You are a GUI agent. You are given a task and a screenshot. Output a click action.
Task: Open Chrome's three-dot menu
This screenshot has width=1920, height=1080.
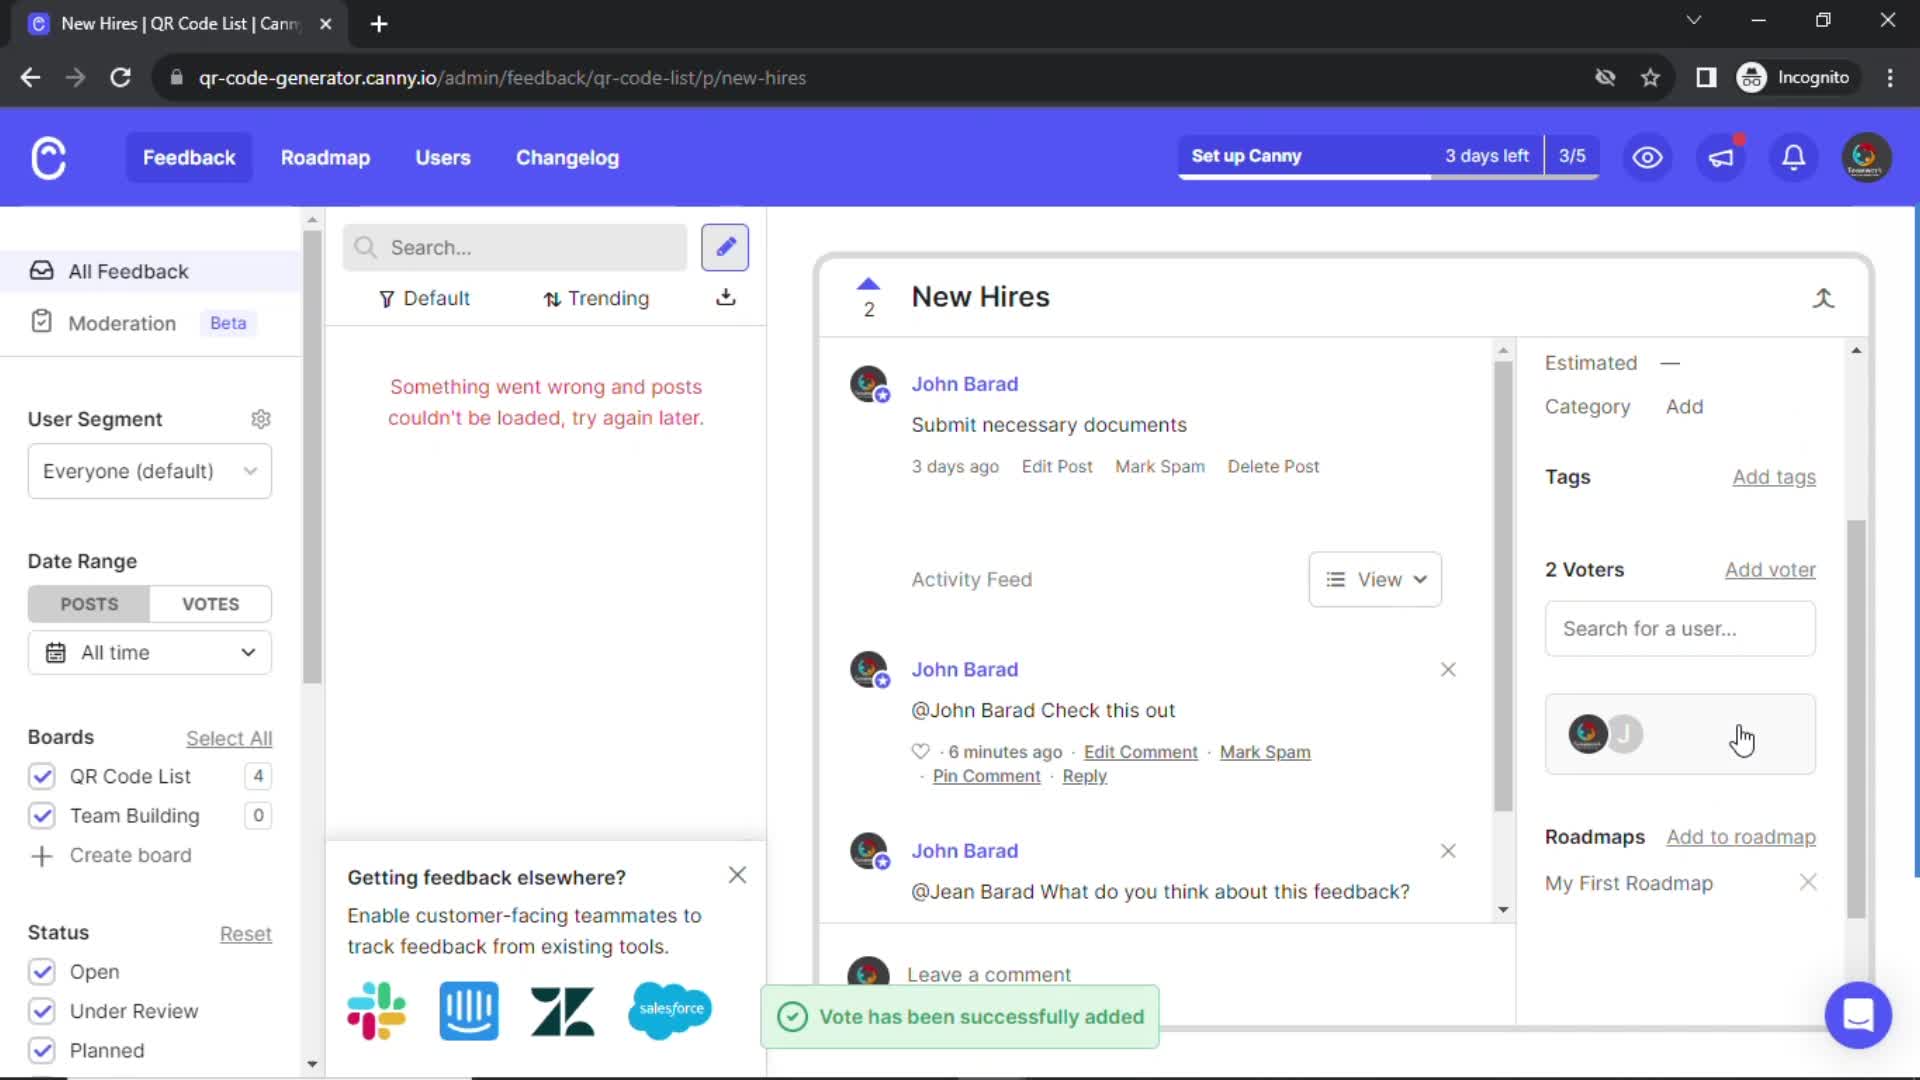(1889, 78)
